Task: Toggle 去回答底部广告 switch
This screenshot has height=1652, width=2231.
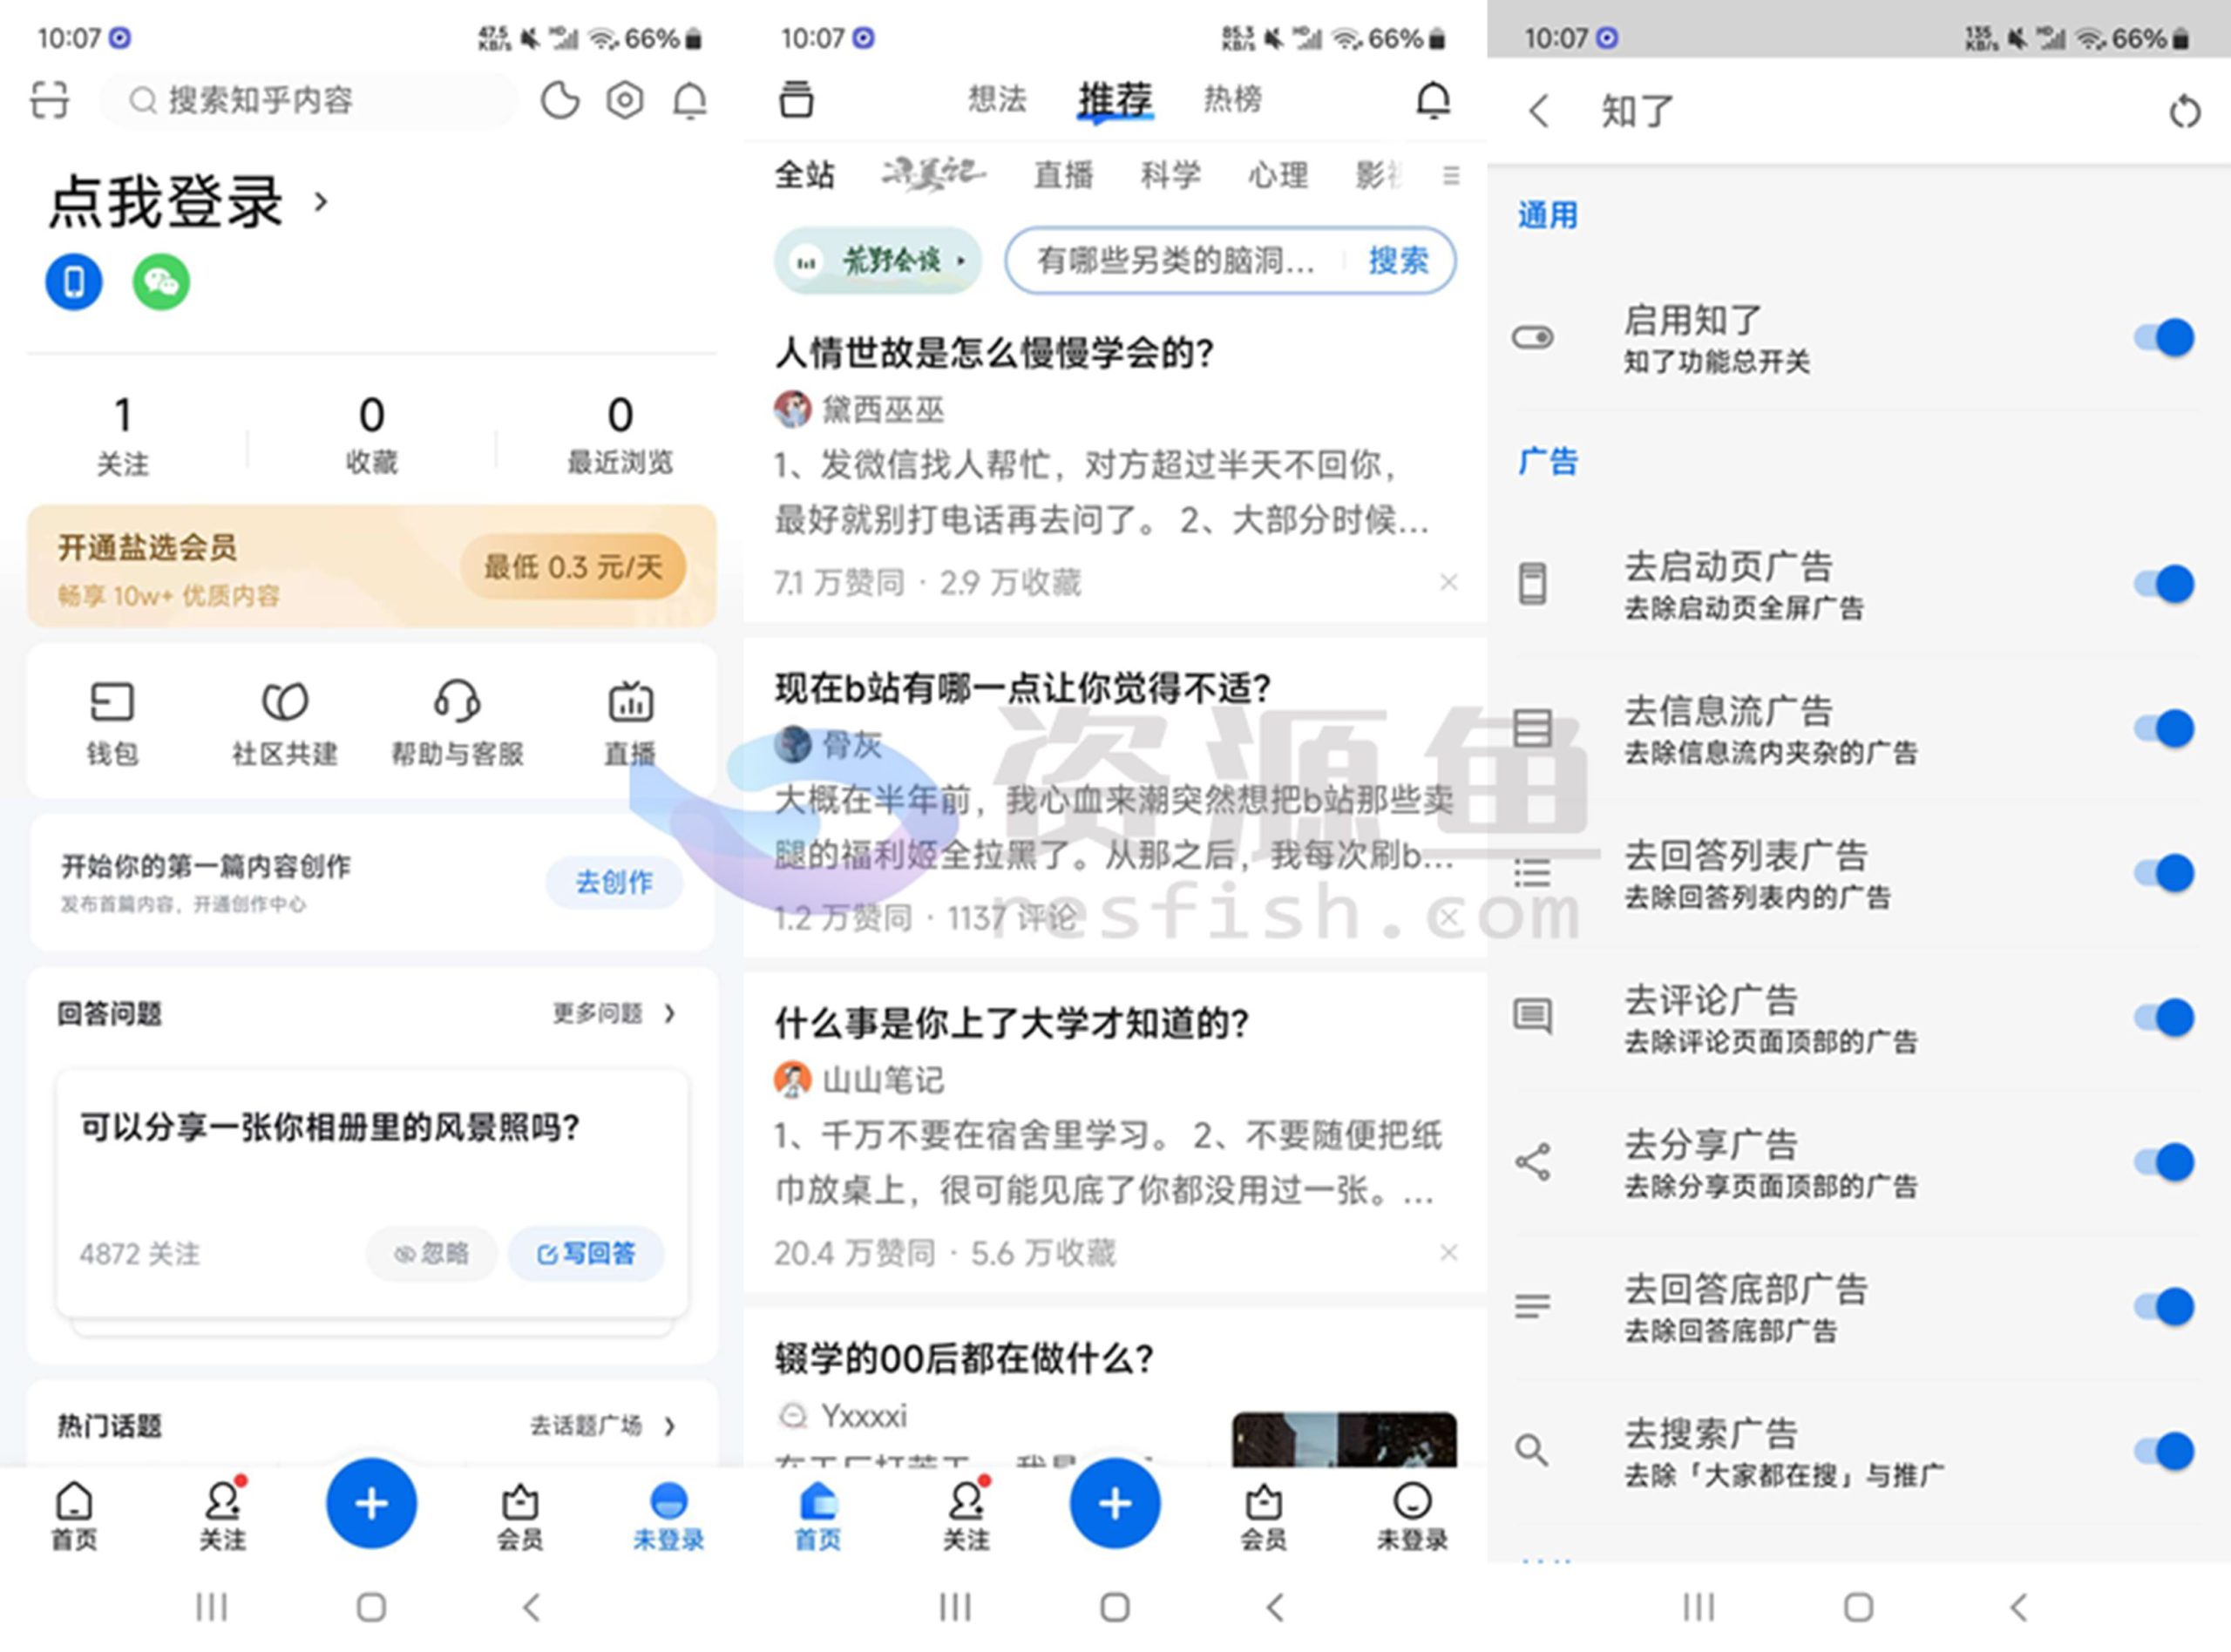Action: point(2164,1306)
